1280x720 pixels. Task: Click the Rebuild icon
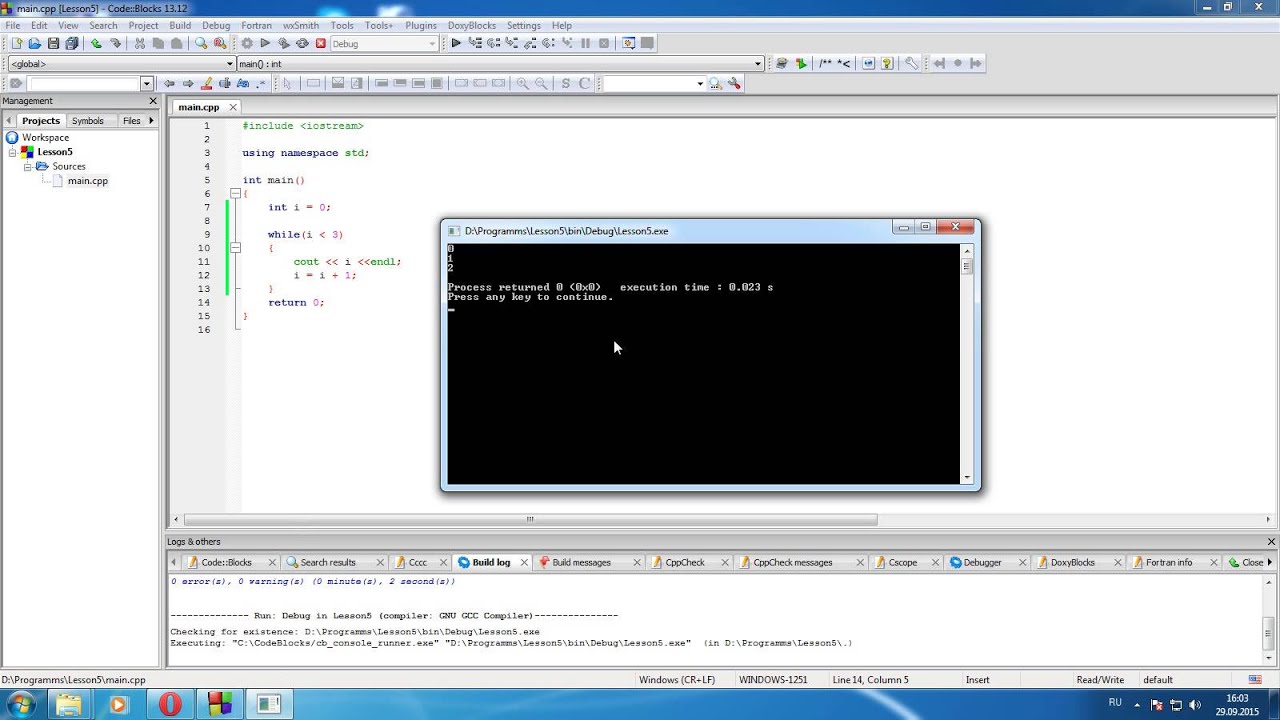coord(302,43)
